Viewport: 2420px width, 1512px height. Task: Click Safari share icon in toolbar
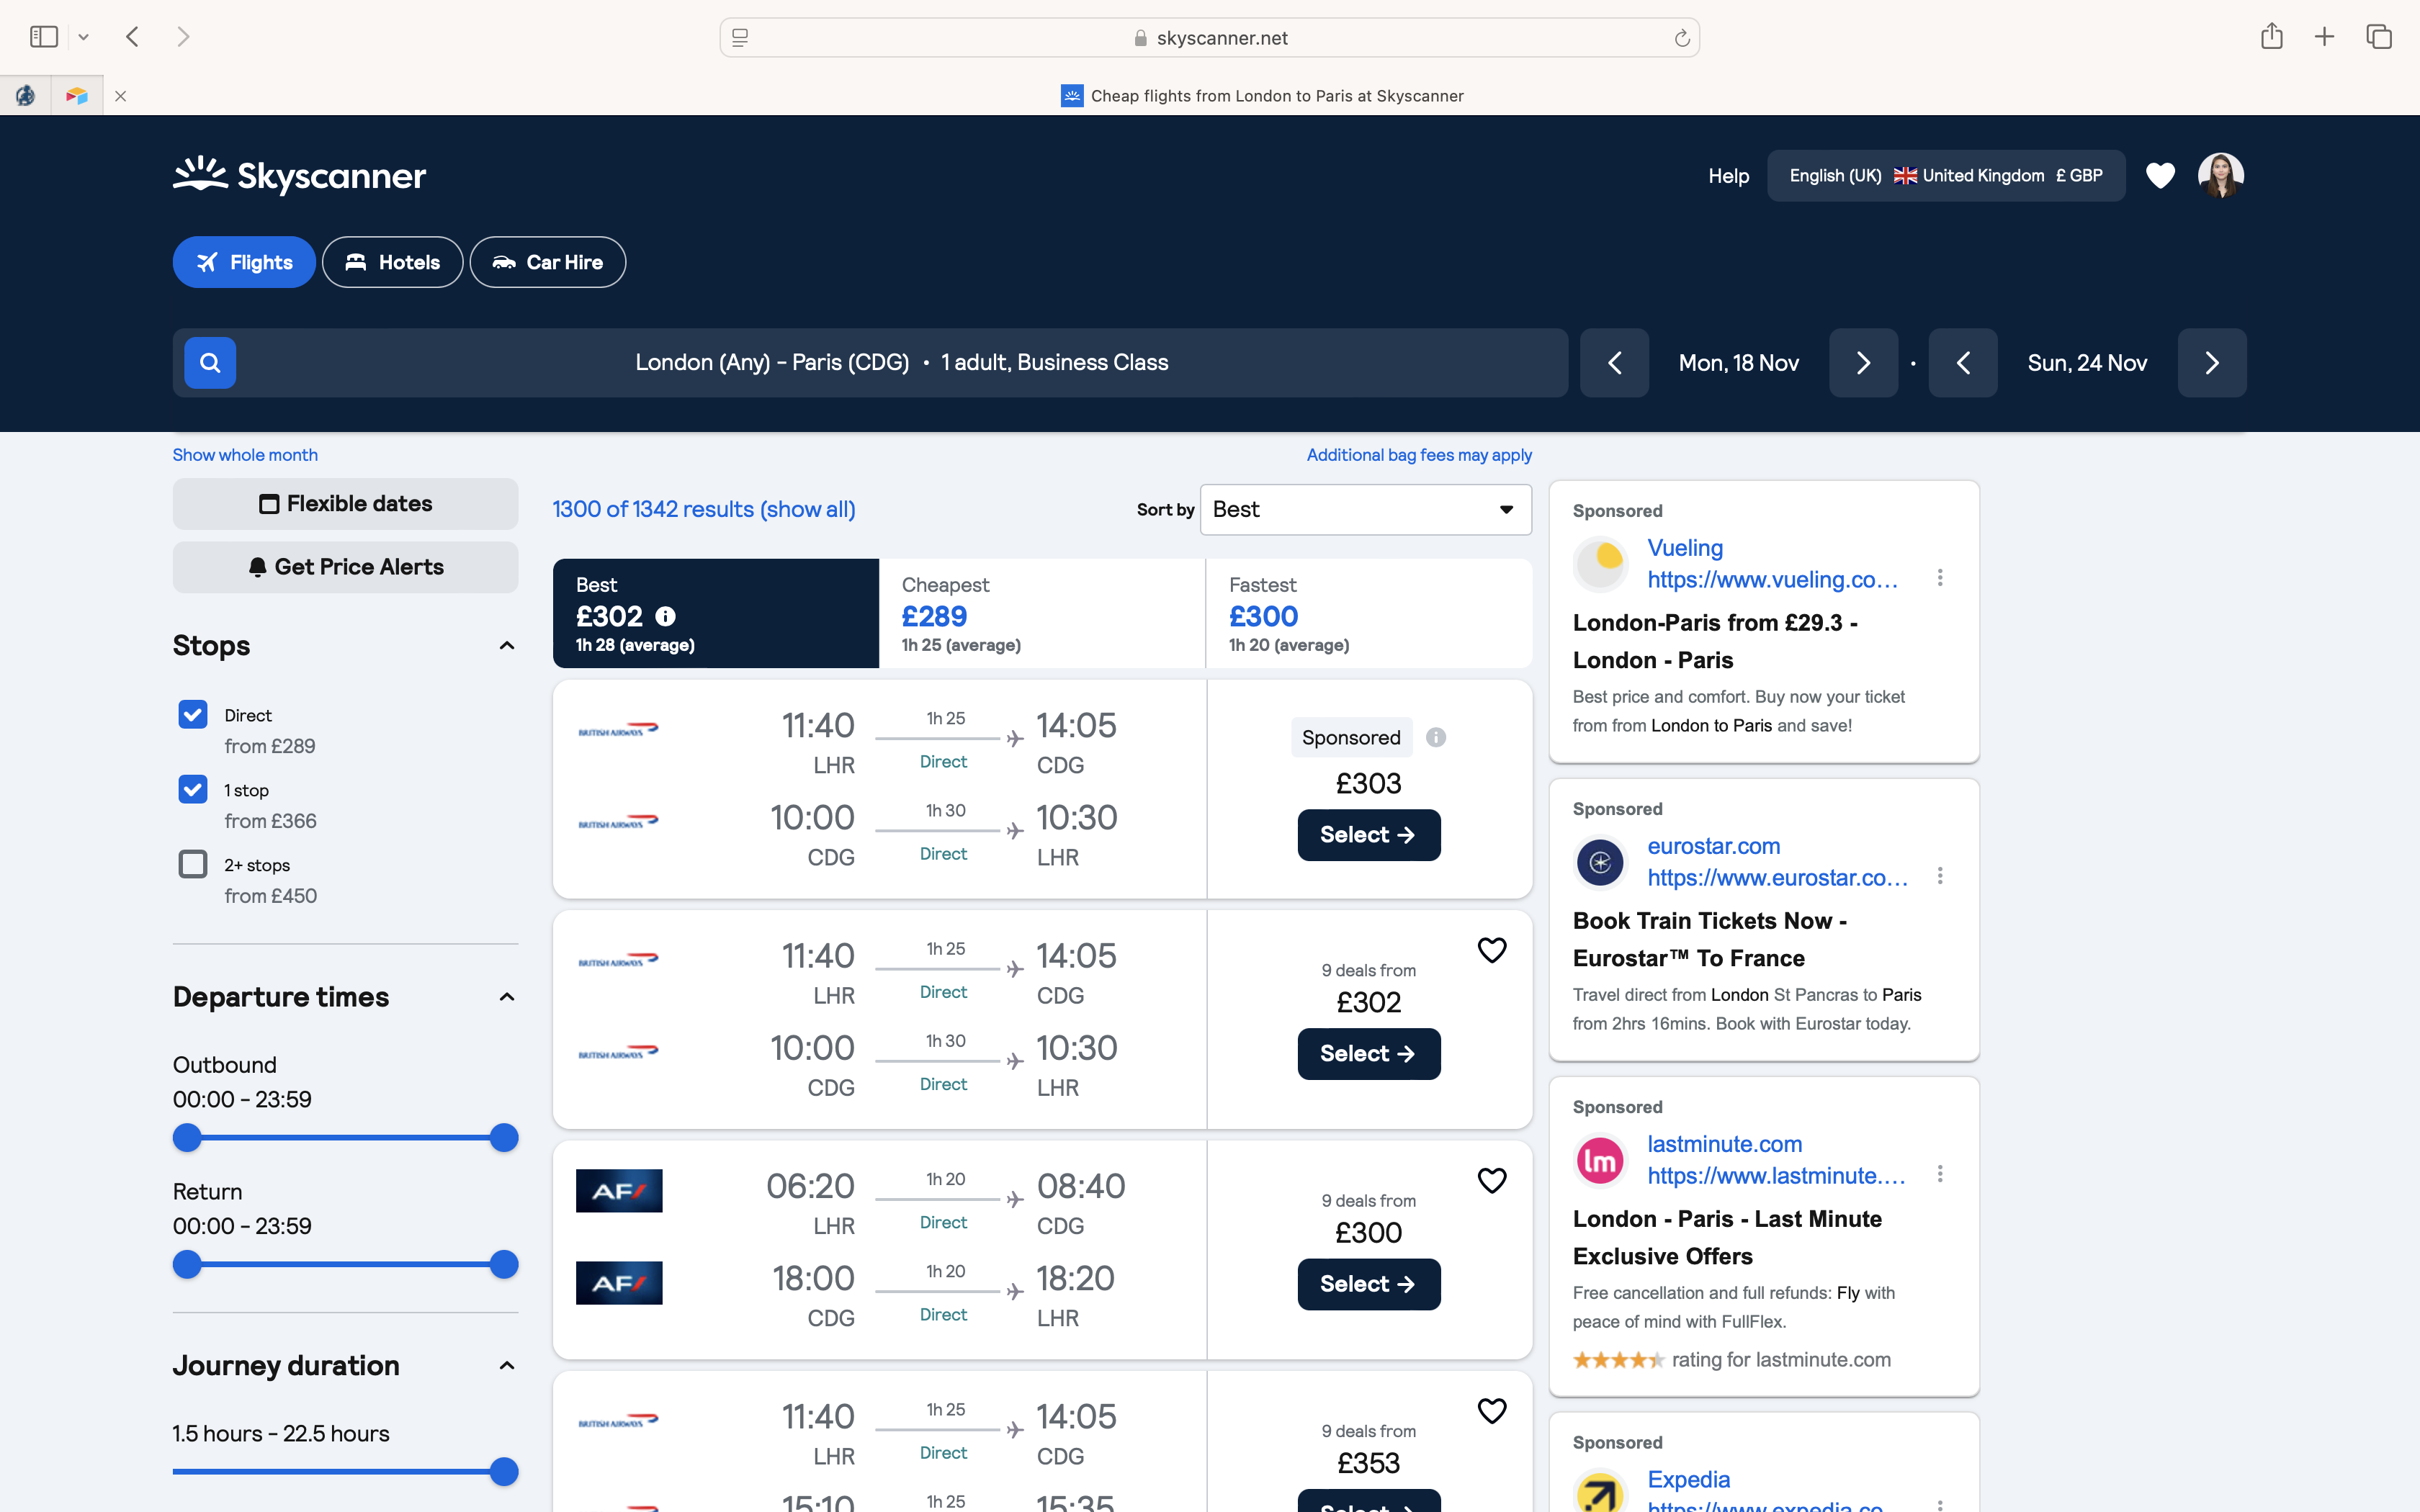[x=2271, y=37]
